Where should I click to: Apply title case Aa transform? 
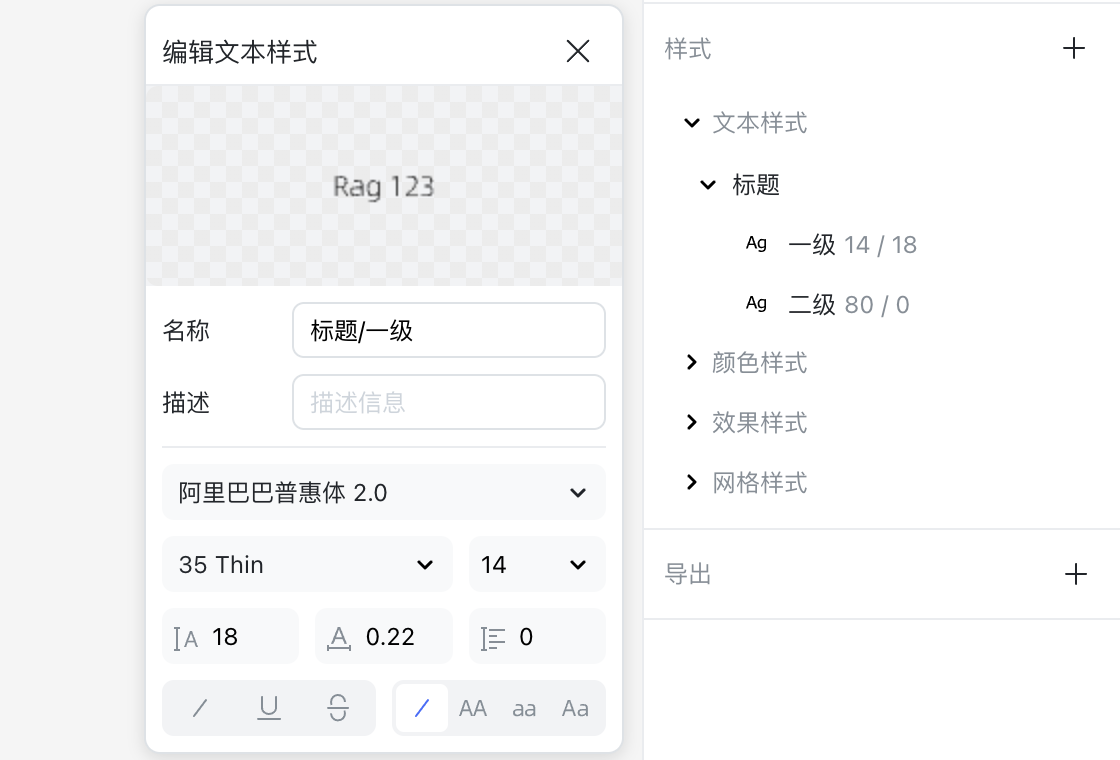point(575,708)
